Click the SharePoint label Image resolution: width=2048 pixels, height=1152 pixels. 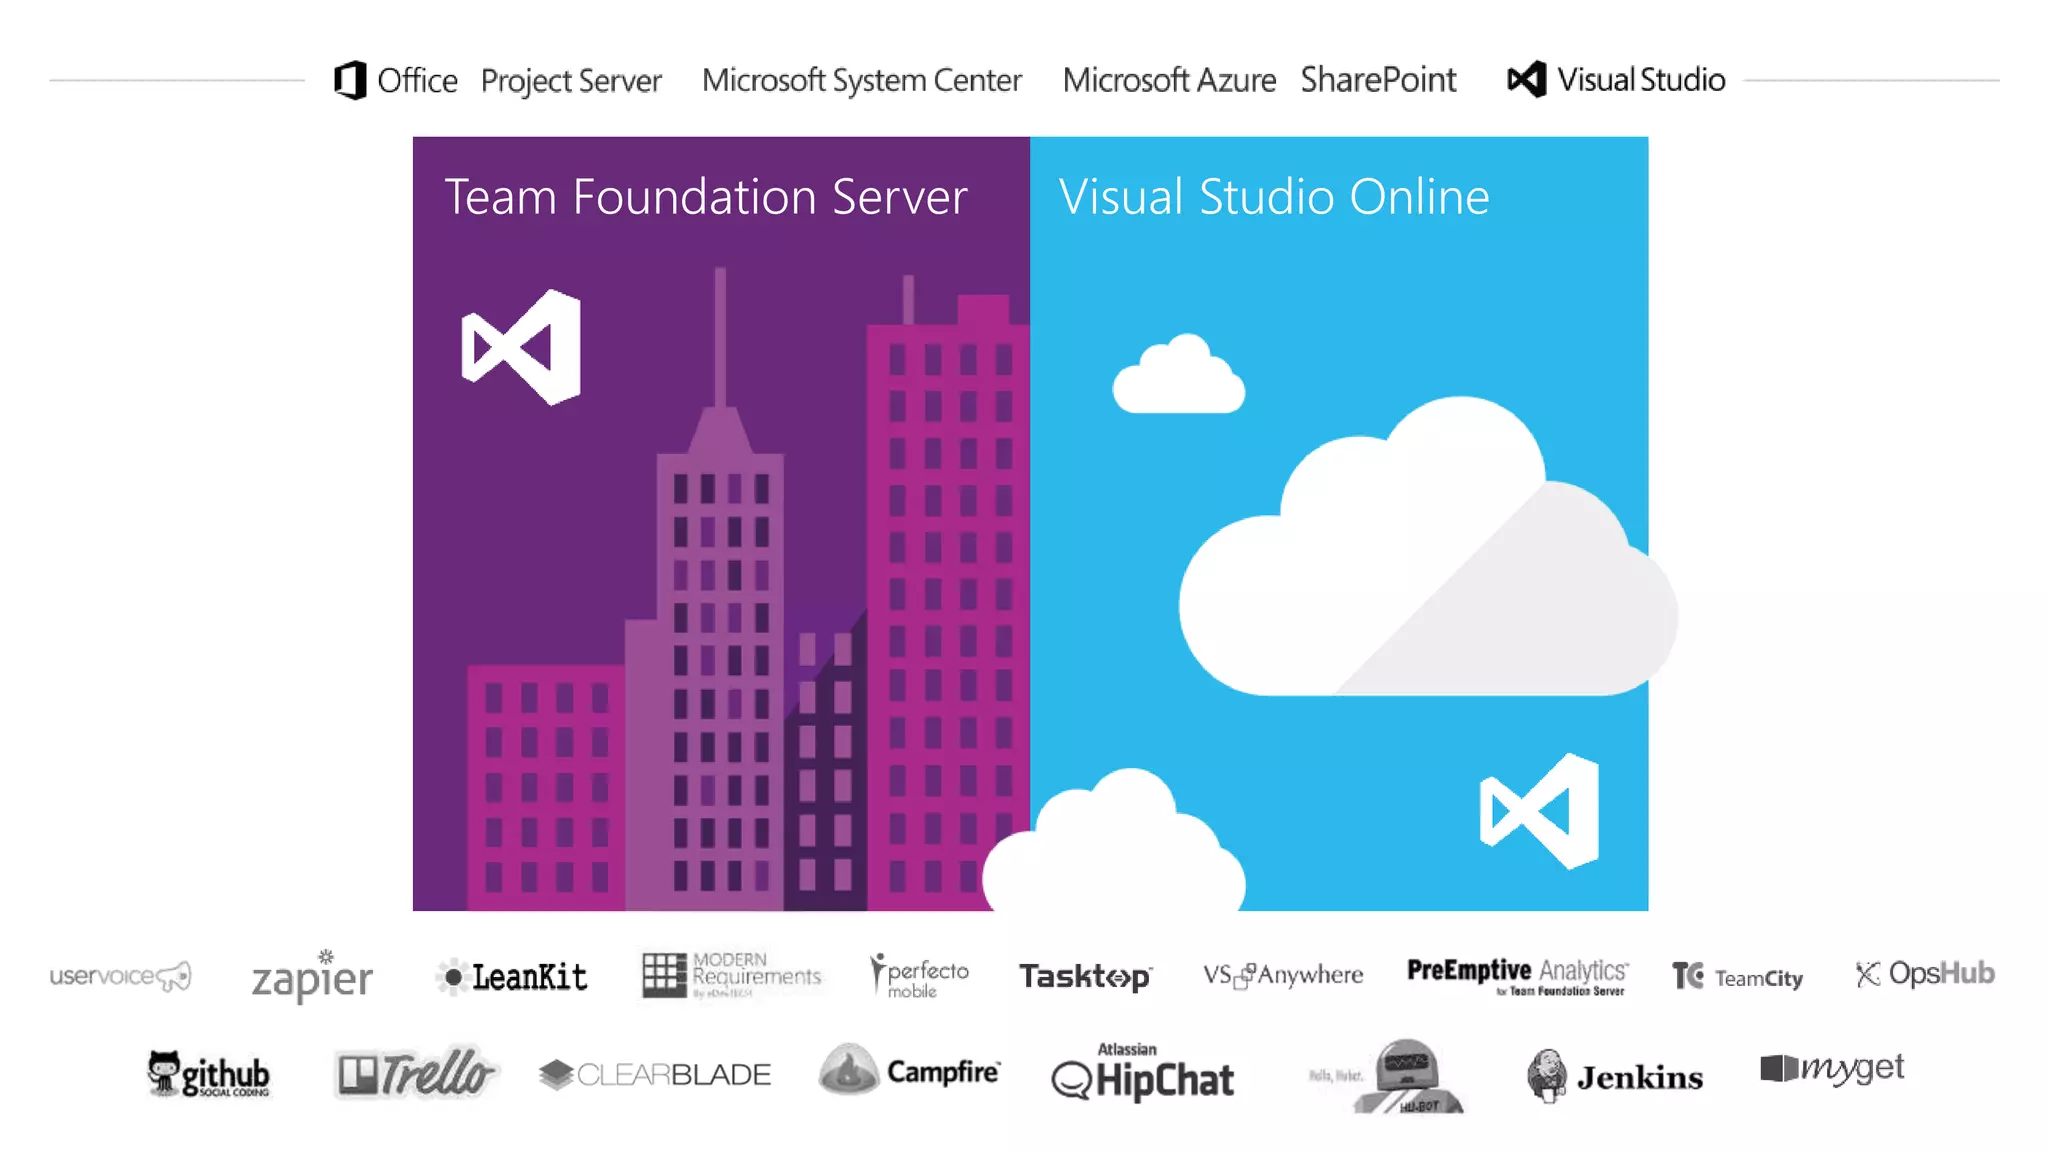tap(1378, 80)
